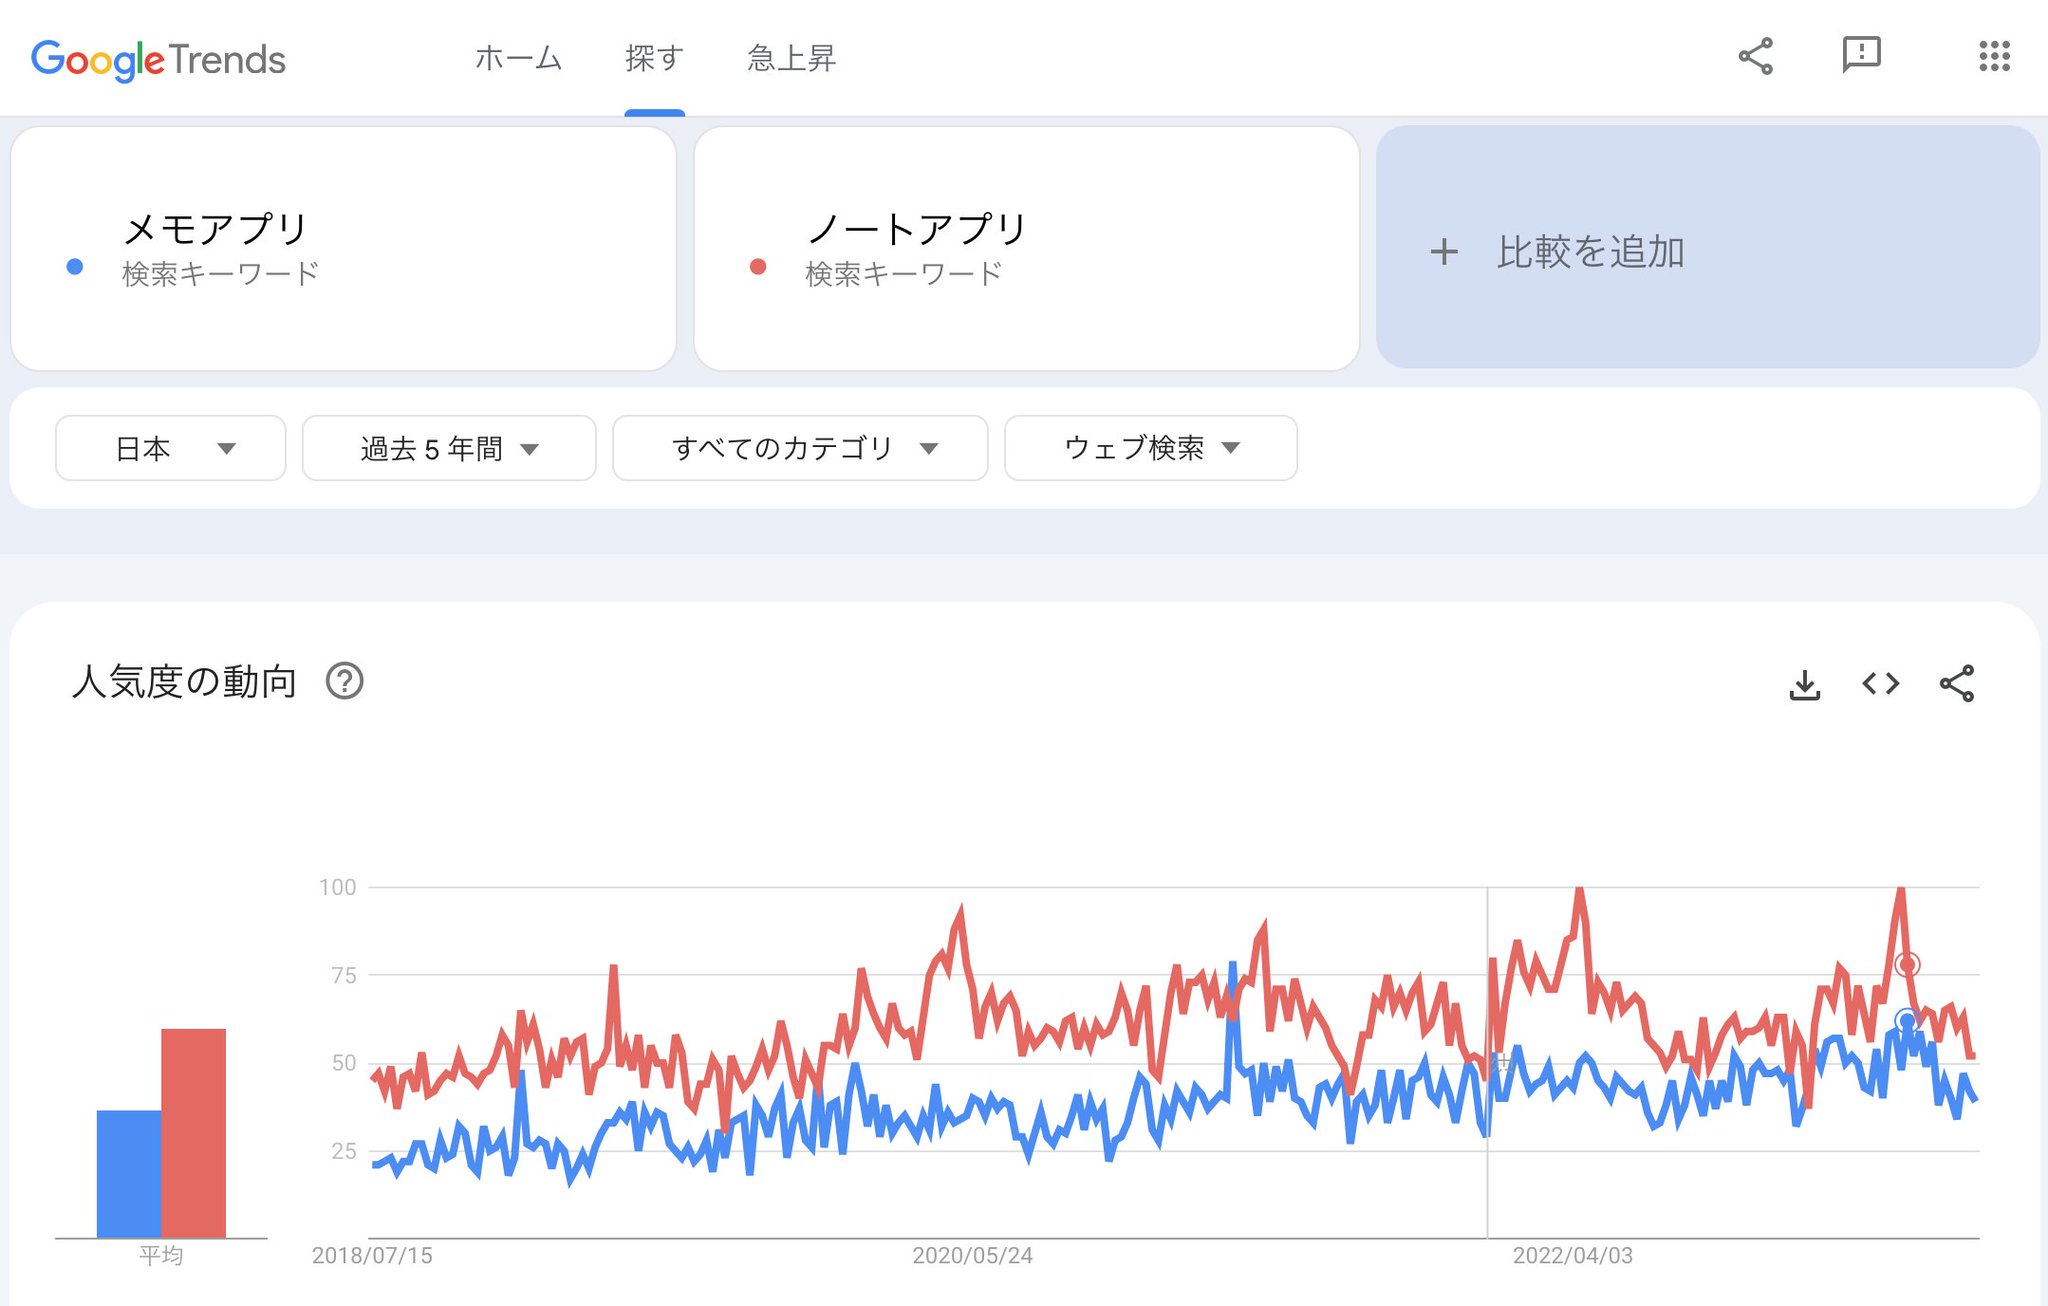Share the 人気度の動向 chart
The width and height of the screenshot is (2048, 1306).
1956,684
